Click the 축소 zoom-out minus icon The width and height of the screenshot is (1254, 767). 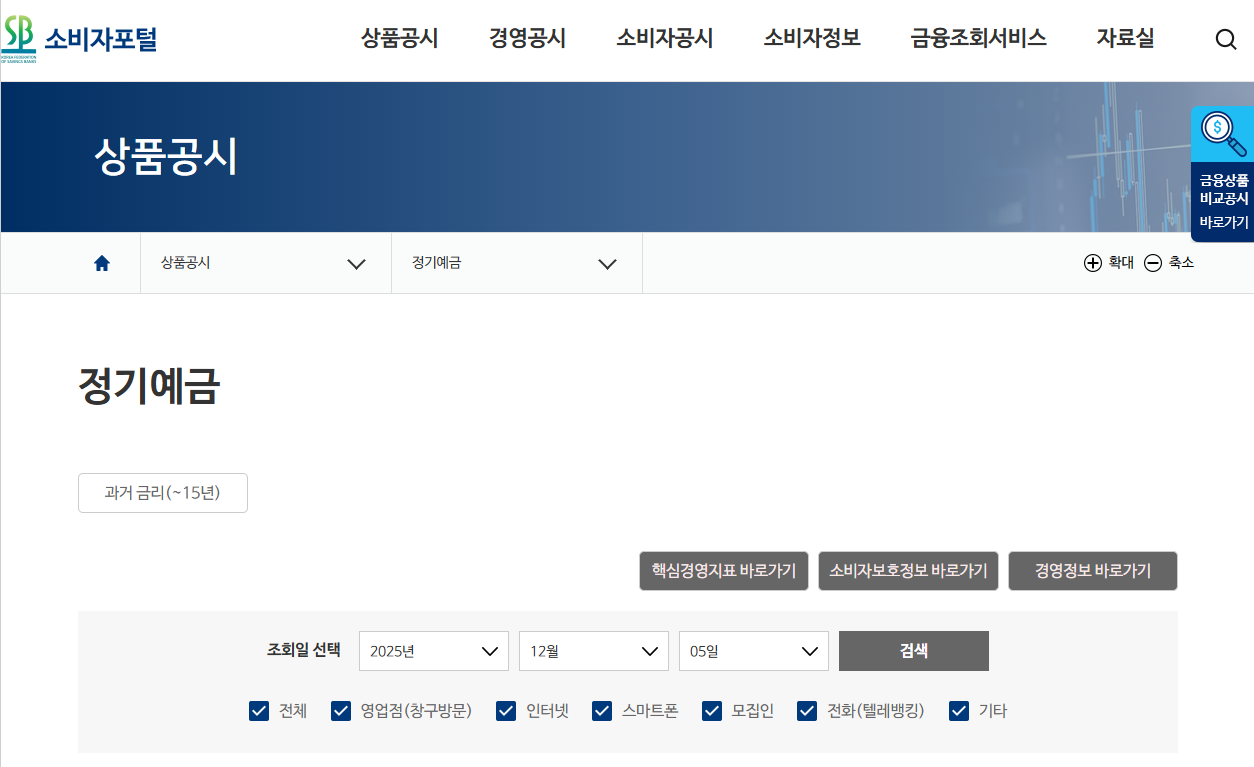pos(1155,263)
